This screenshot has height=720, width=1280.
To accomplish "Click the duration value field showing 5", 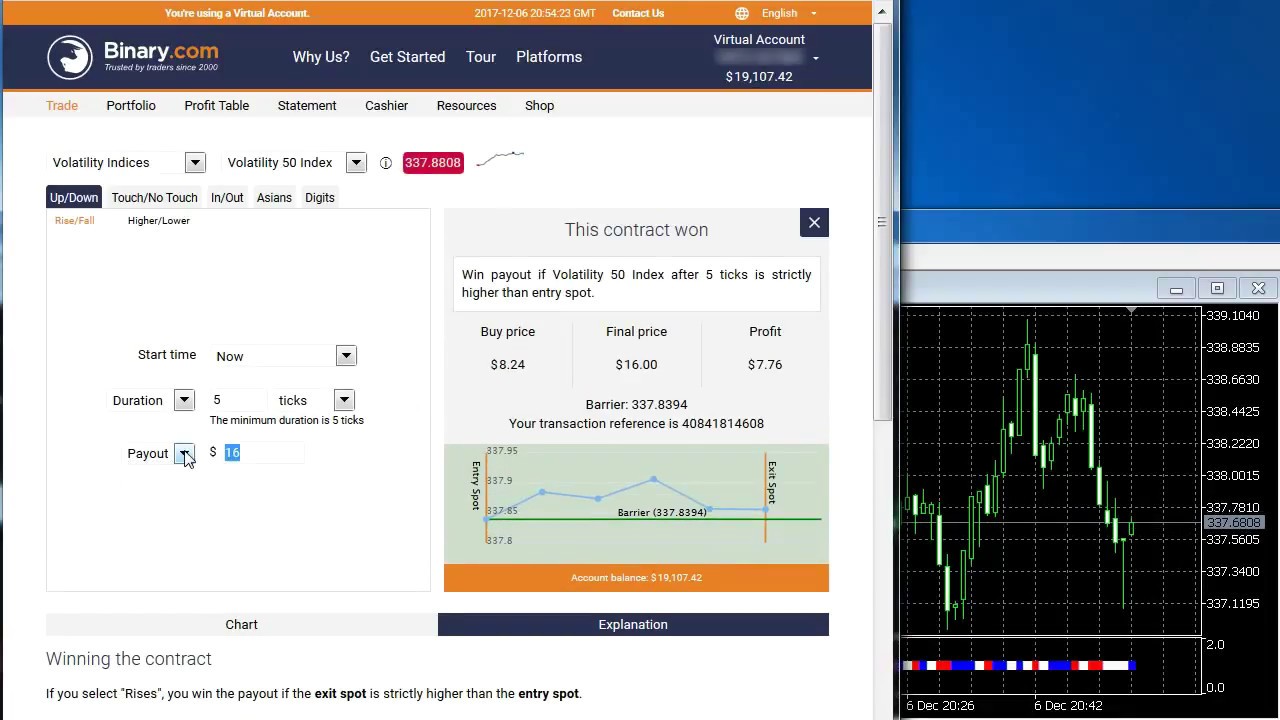I will [237, 400].
